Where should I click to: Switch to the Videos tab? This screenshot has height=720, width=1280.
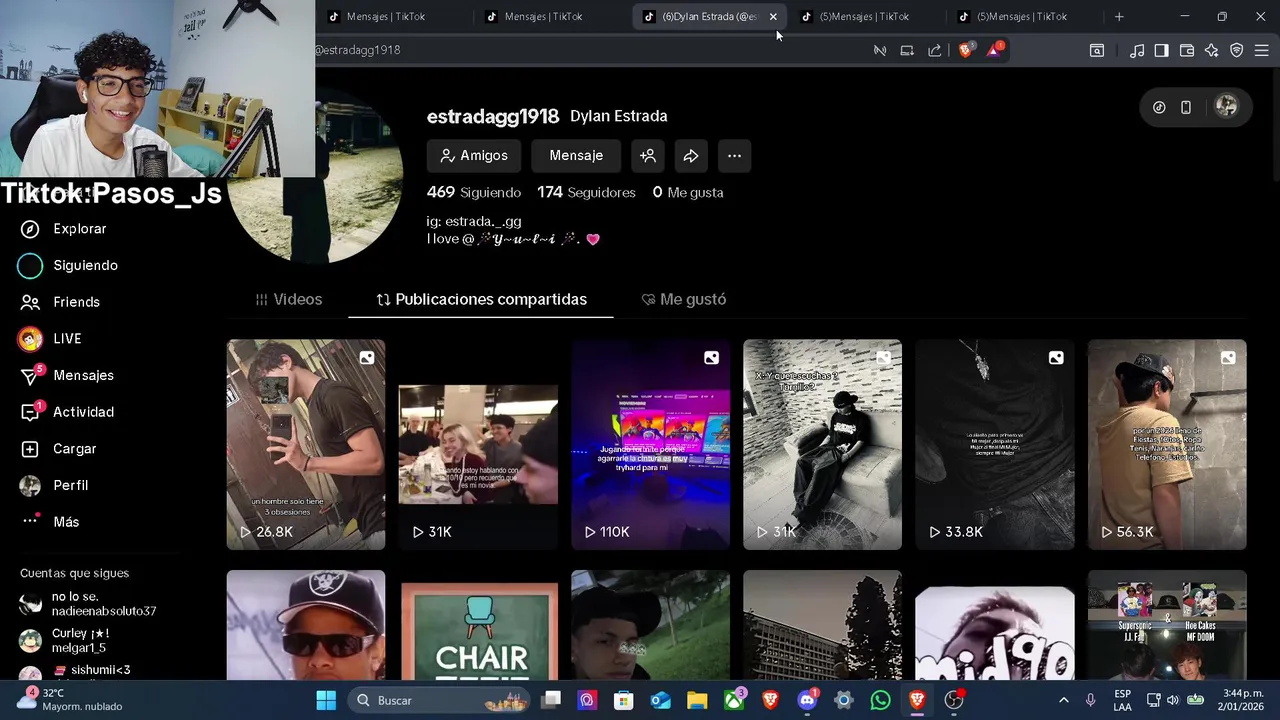pos(289,299)
